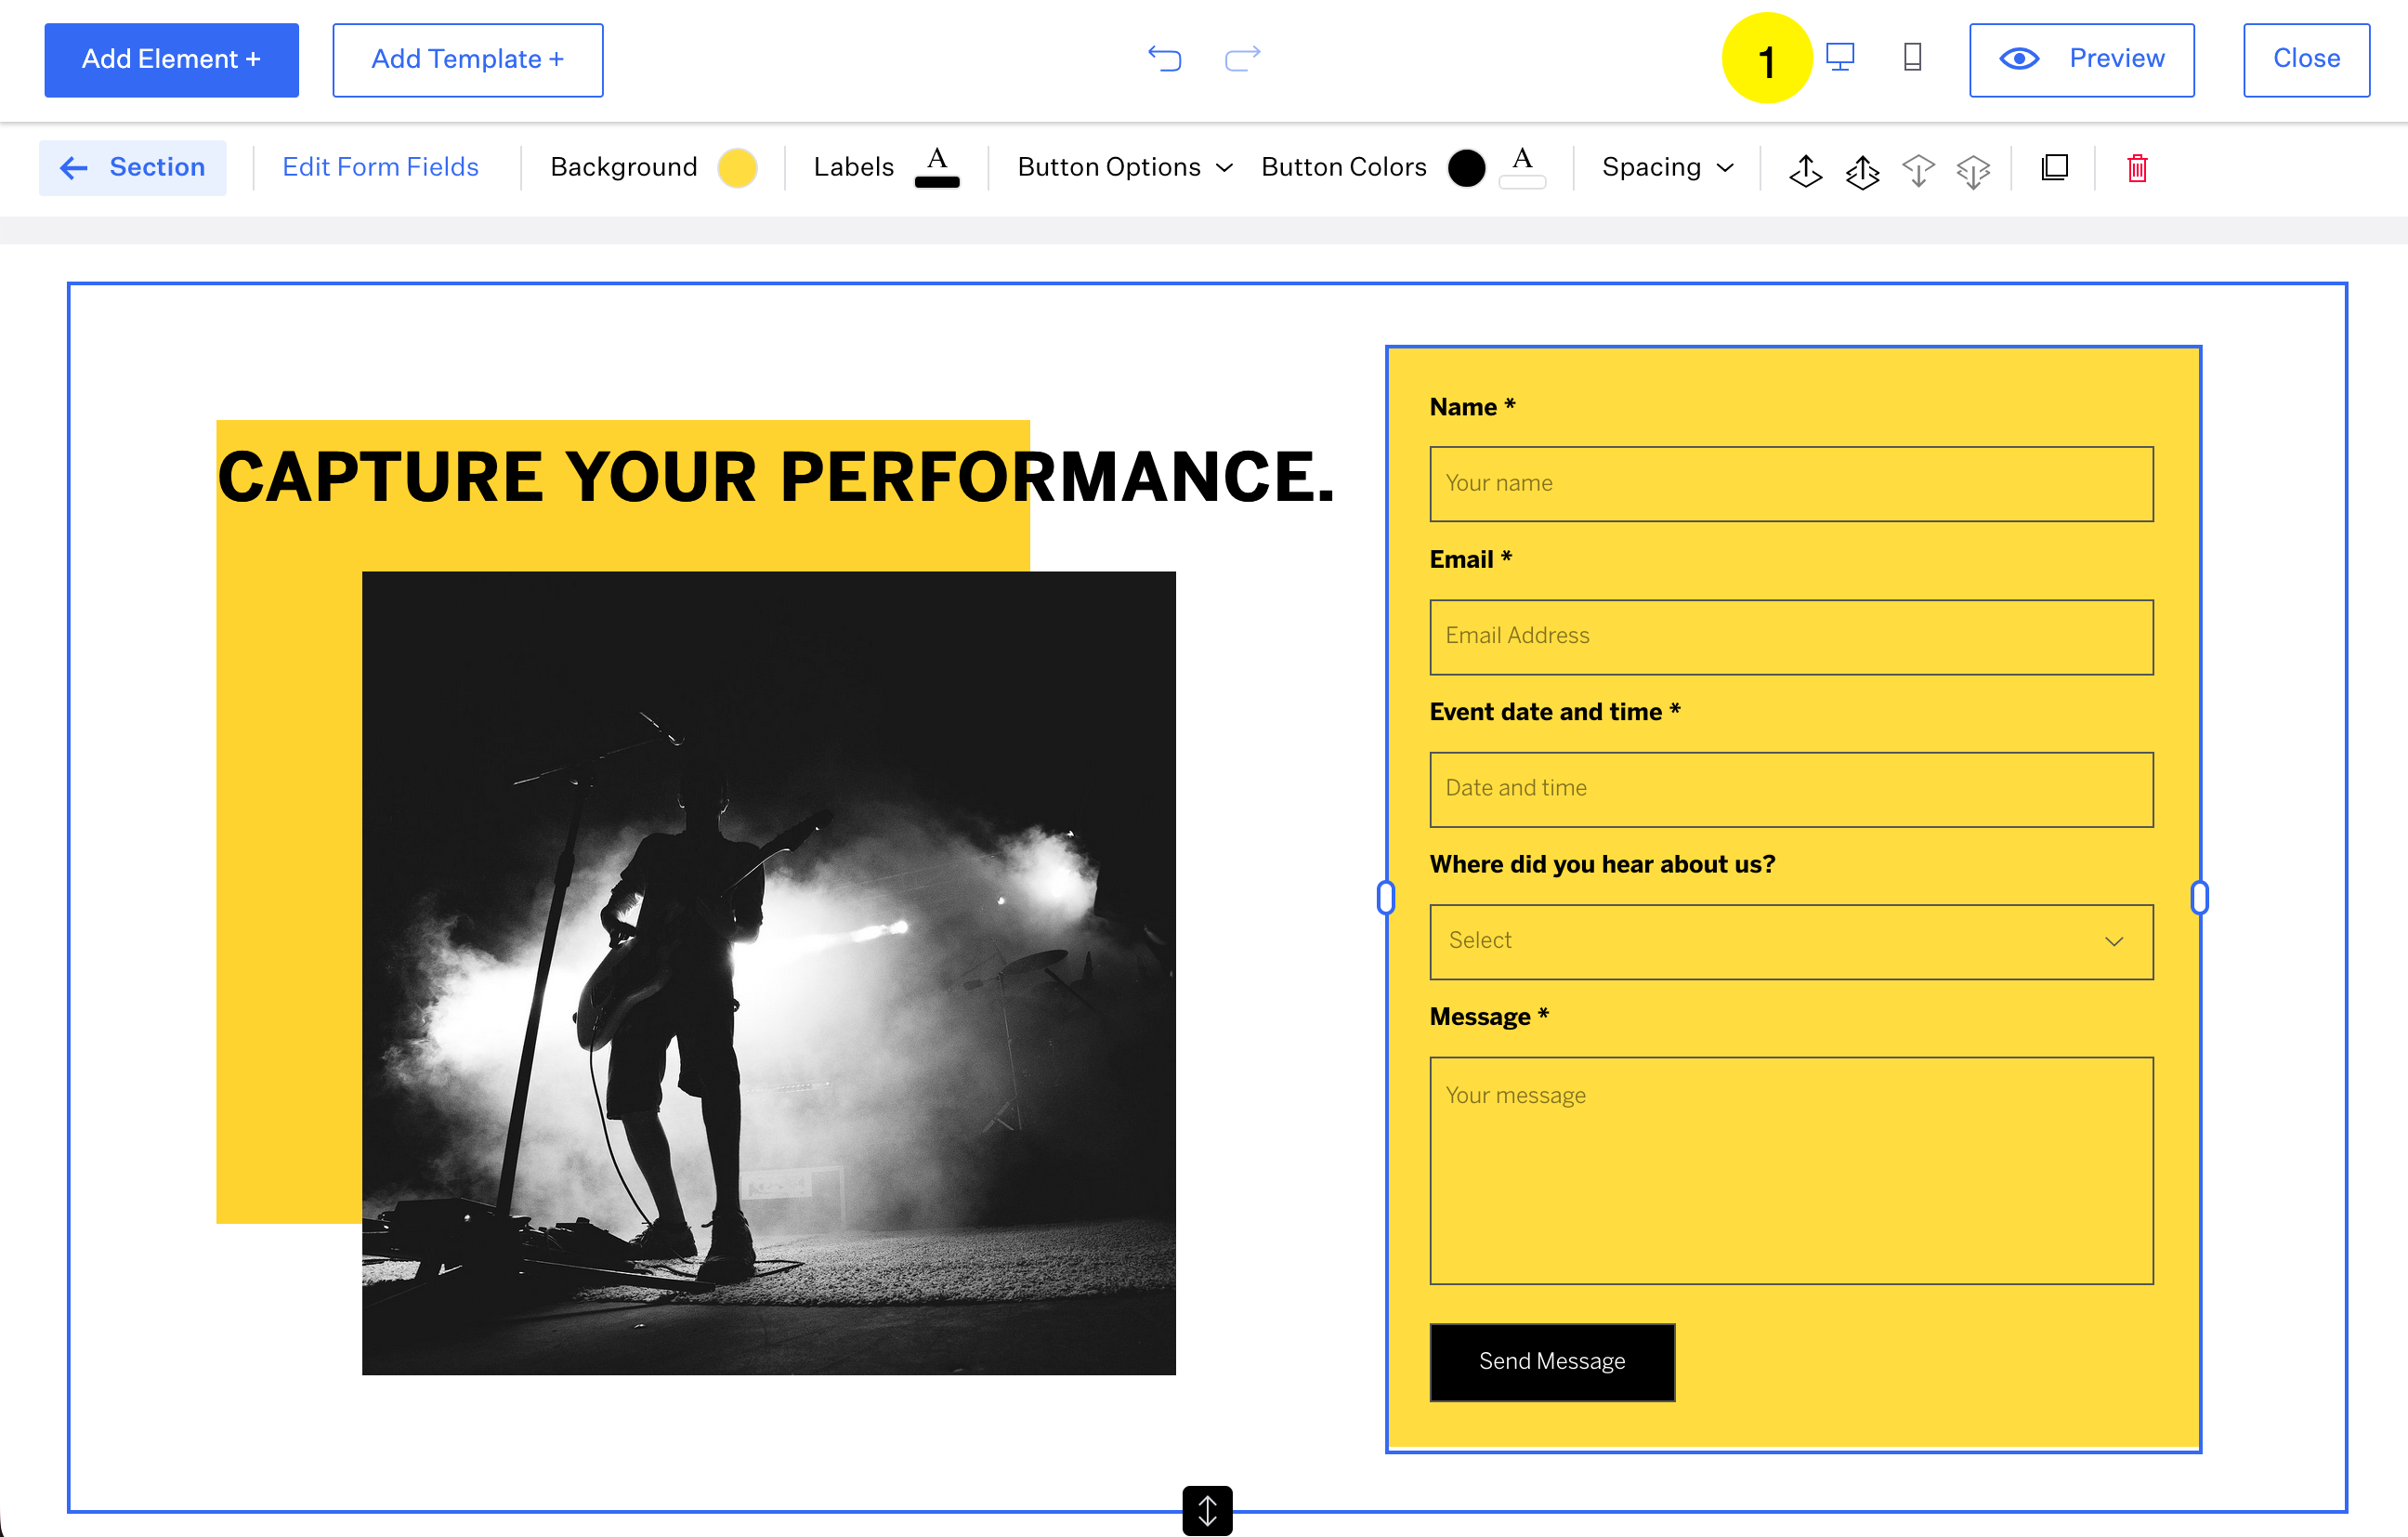Delete element with red trash icon
Screen dimensions: 2408x1537
[2137, 167]
